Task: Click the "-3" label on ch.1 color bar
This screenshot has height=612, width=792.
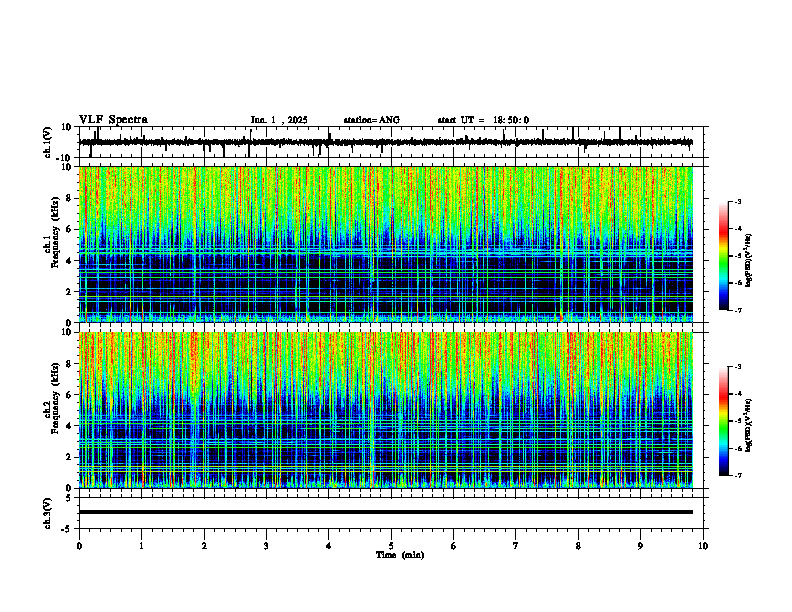Action: pos(737,202)
